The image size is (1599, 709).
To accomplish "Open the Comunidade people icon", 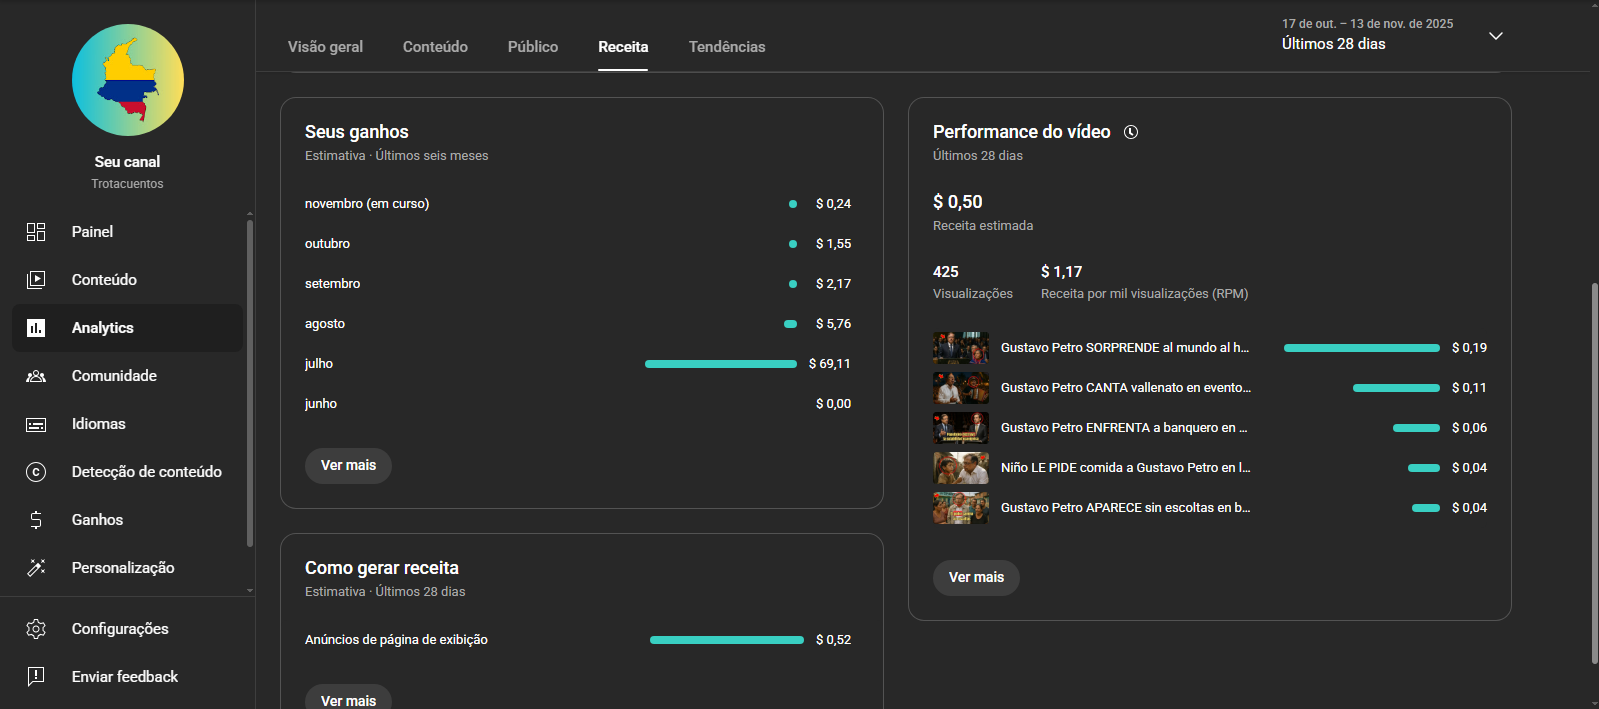I will click(36, 376).
